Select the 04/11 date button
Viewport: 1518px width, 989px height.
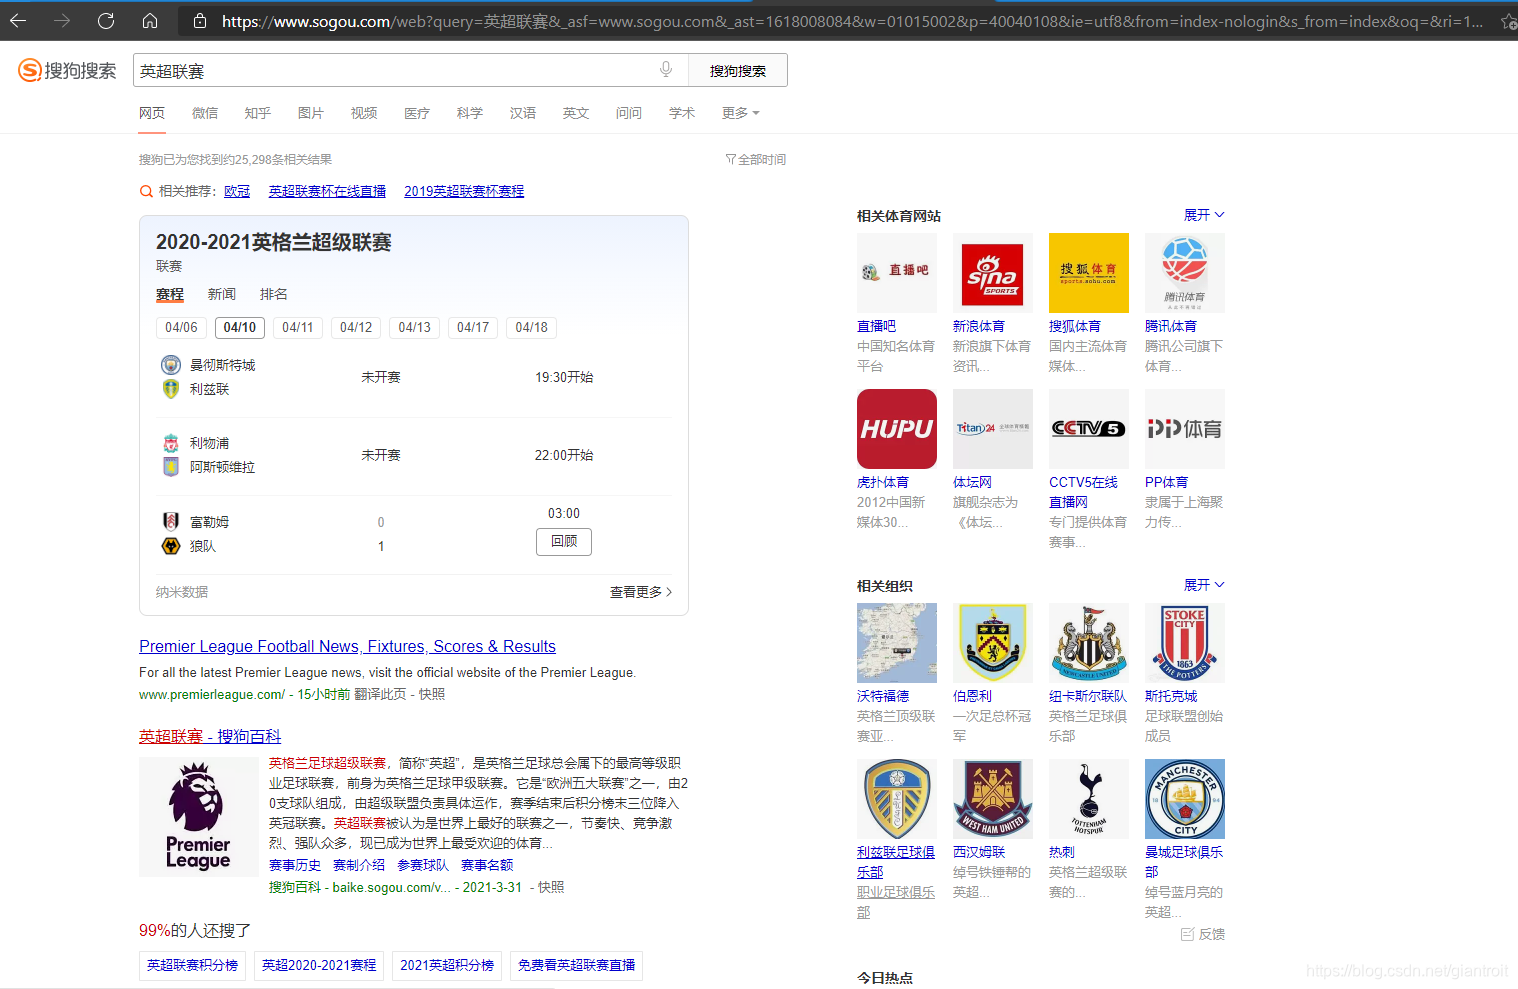click(x=298, y=327)
